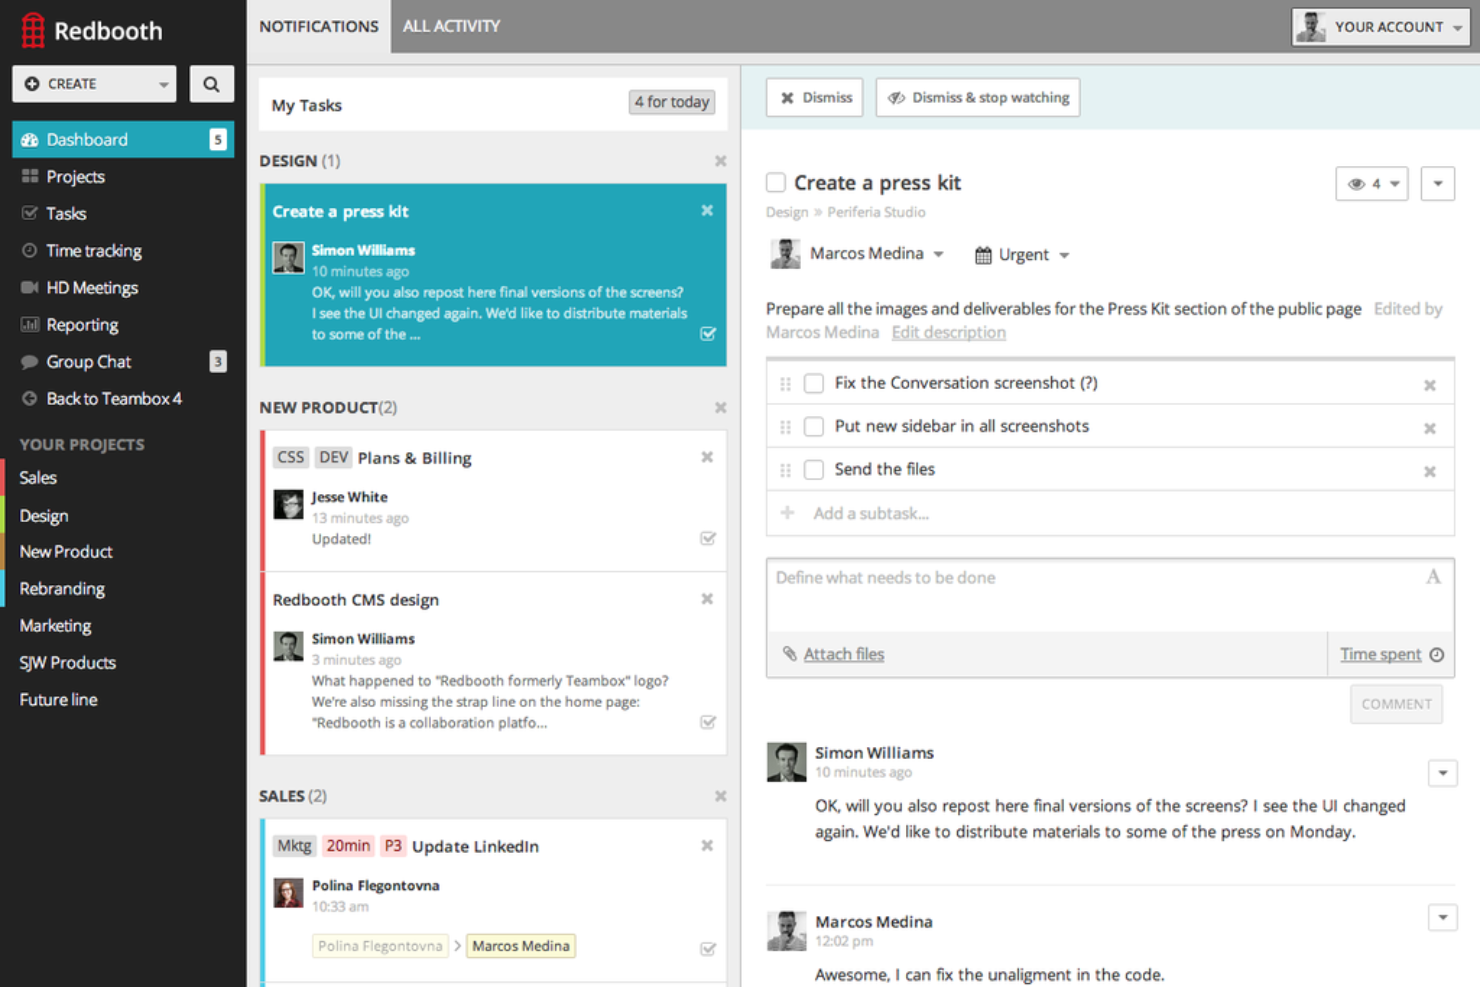Remove the Send the files subtask
1480x987 pixels.
1430,471
